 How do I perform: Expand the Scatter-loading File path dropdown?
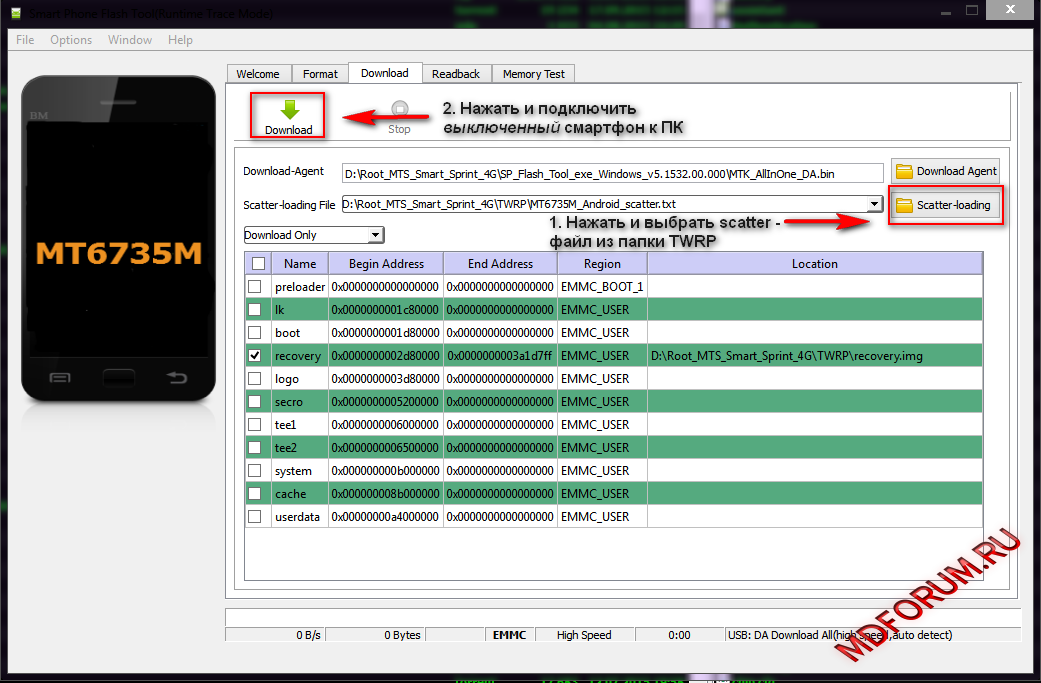pyautogui.click(x=875, y=205)
